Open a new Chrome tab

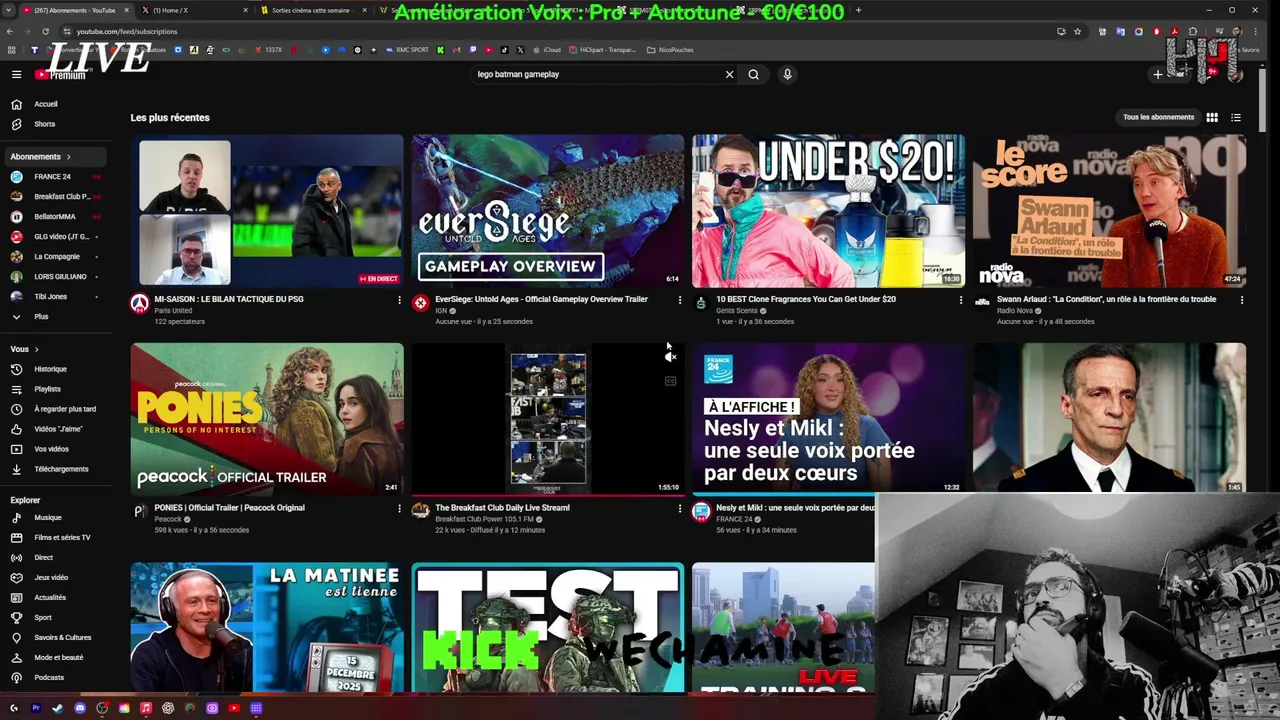pyautogui.click(x=858, y=10)
